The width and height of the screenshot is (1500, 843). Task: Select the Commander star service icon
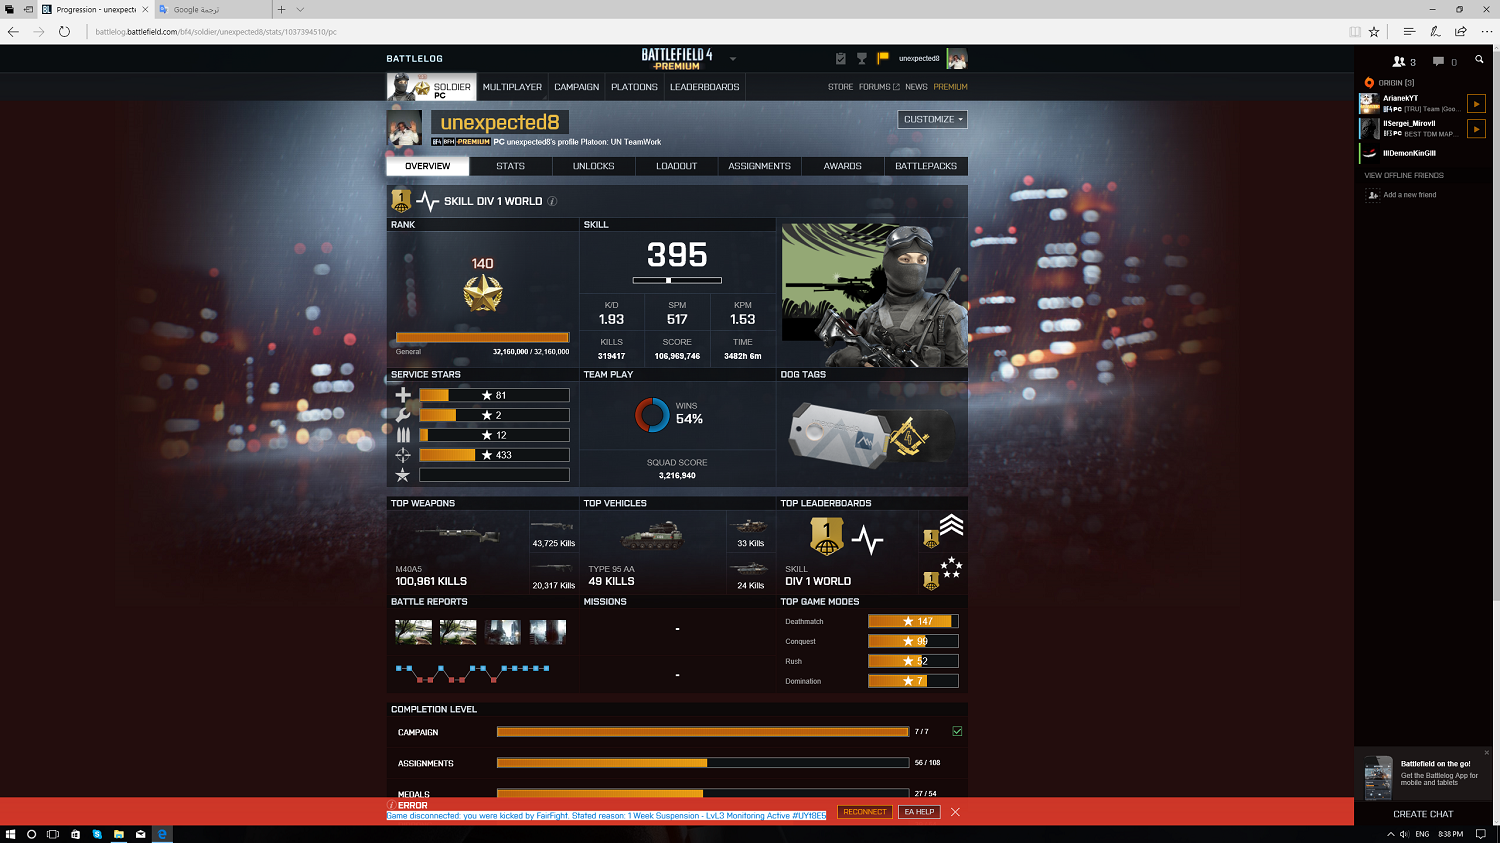(x=403, y=475)
